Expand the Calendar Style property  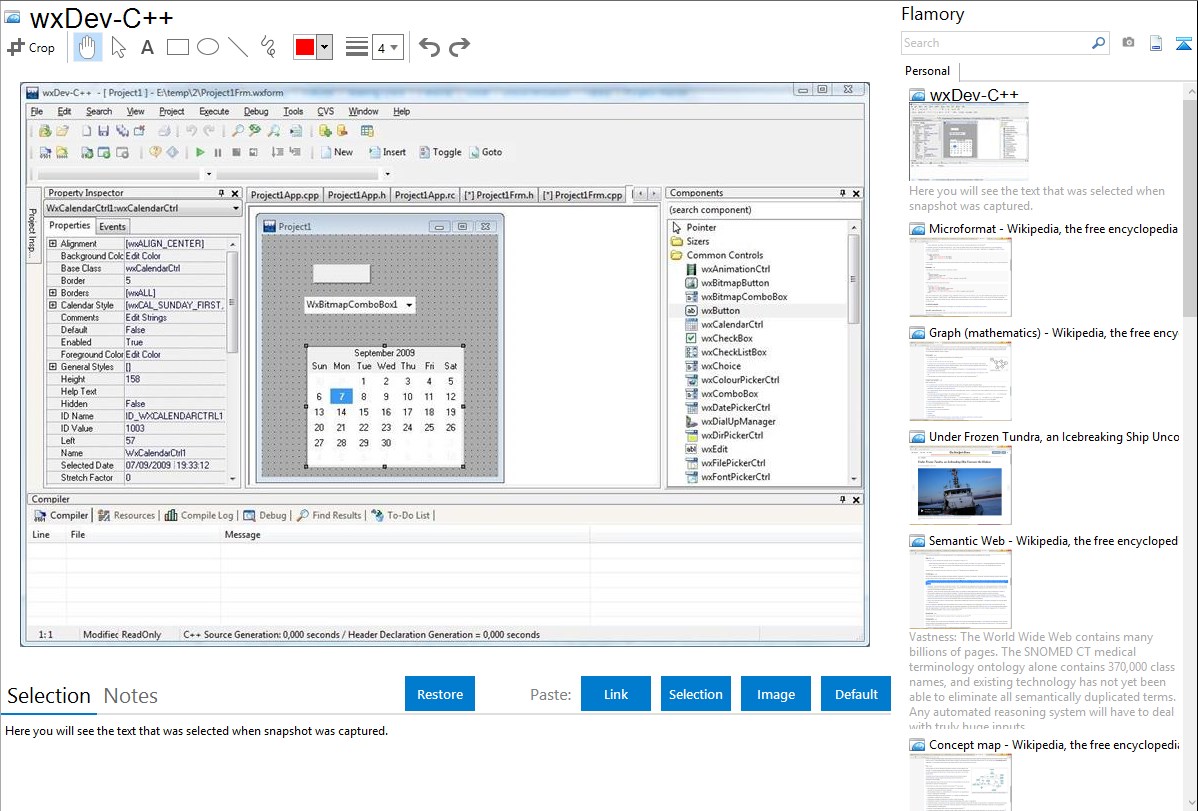tap(53, 305)
